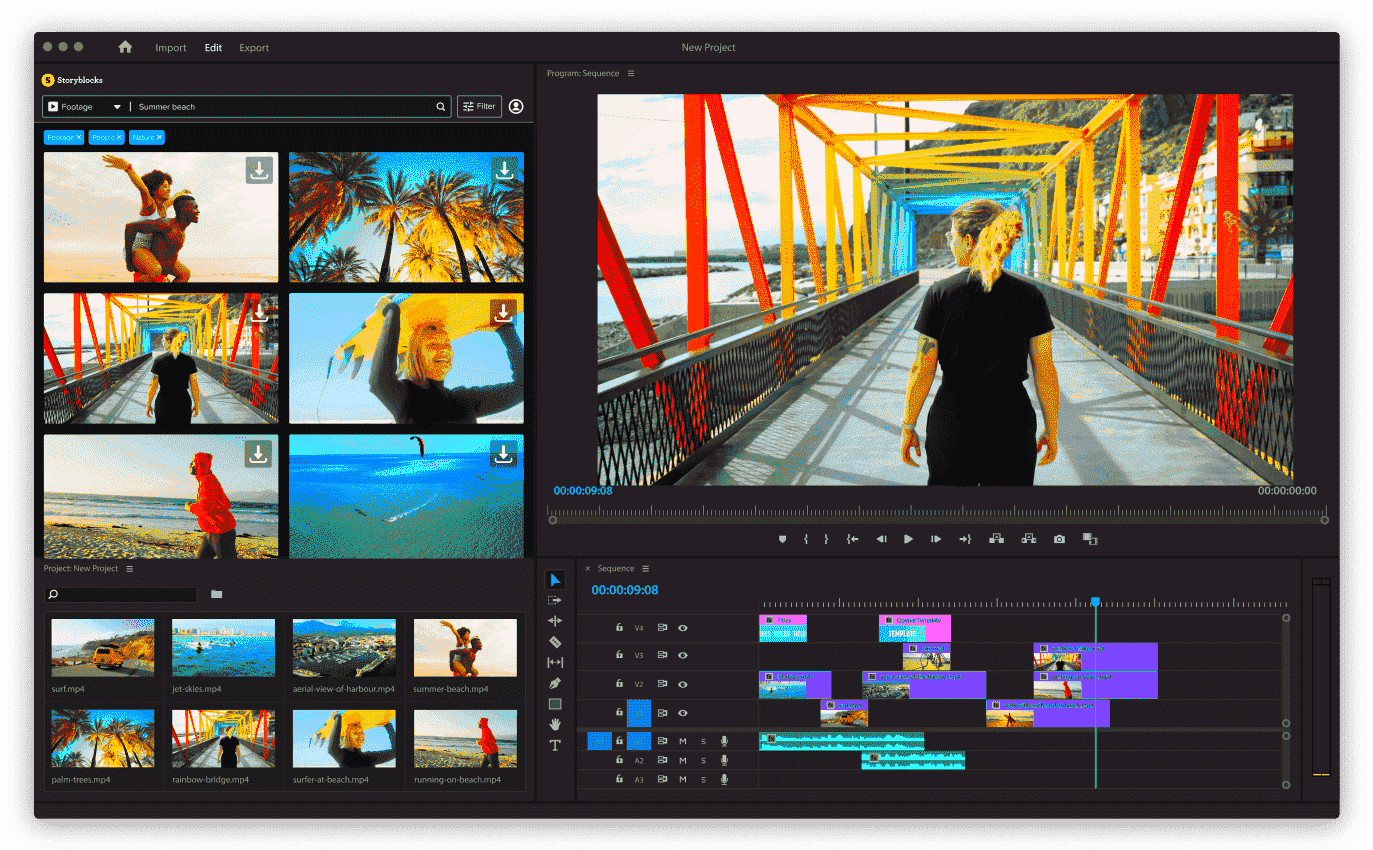The image size is (1373, 850).
Task: Select the jet-skies.mp4 project thumbnail
Action: pos(223,647)
